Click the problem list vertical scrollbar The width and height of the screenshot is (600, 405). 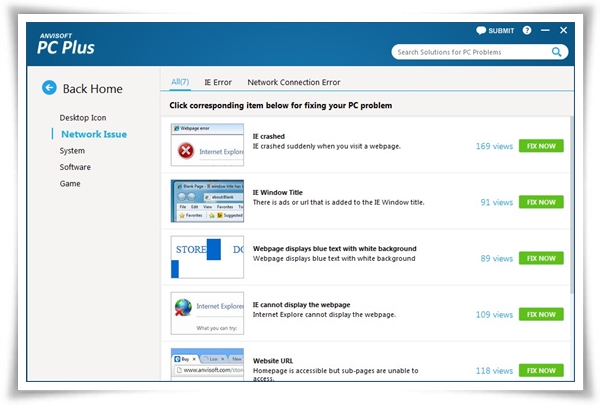pyautogui.click(x=572, y=205)
